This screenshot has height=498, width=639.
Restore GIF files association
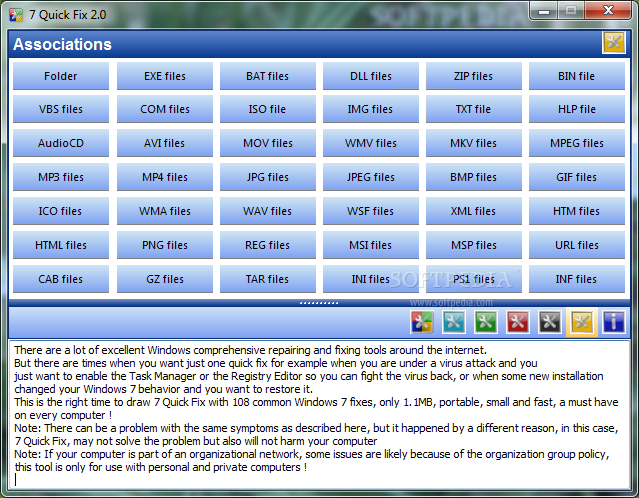(x=577, y=177)
